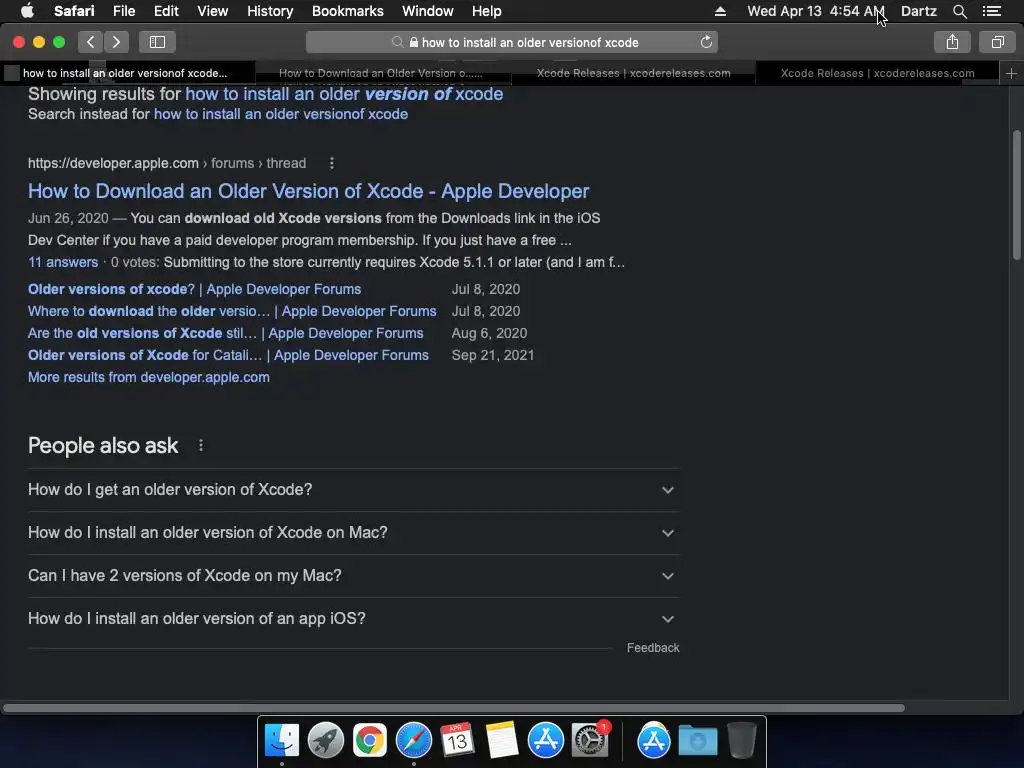Click the Feedback link below the questions
This screenshot has height=768, width=1024.
[x=653, y=648]
